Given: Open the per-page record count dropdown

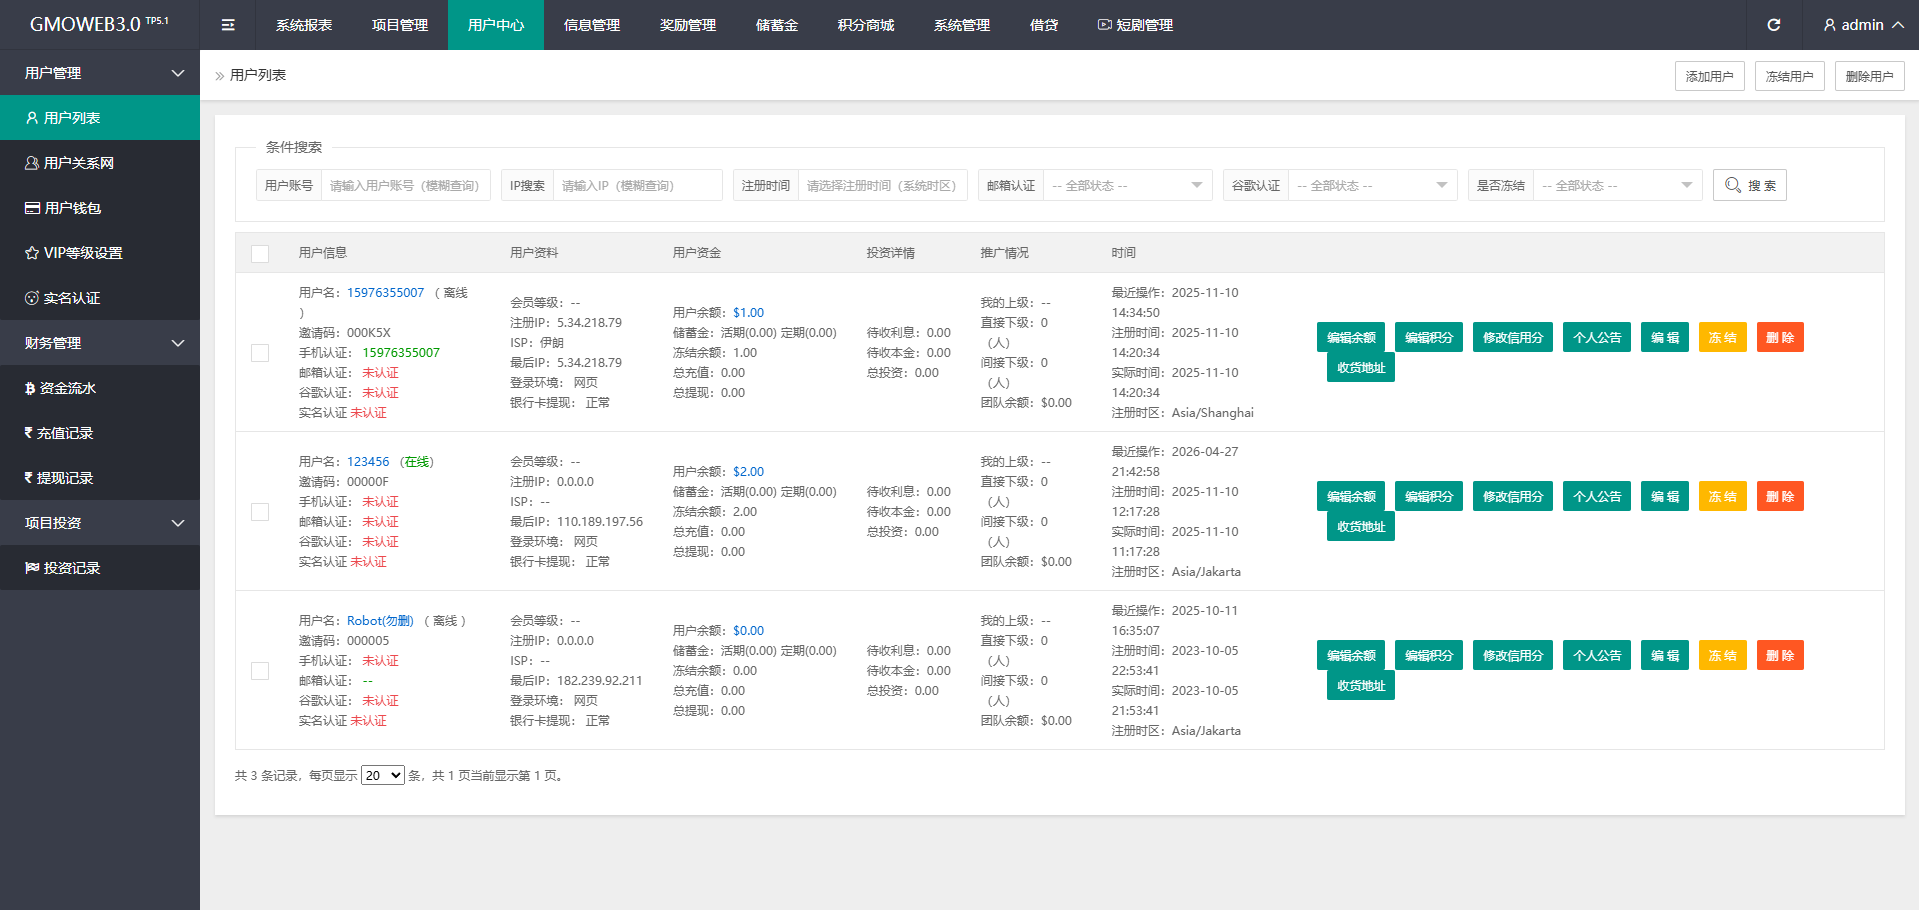Looking at the screenshot, I should point(382,776).
